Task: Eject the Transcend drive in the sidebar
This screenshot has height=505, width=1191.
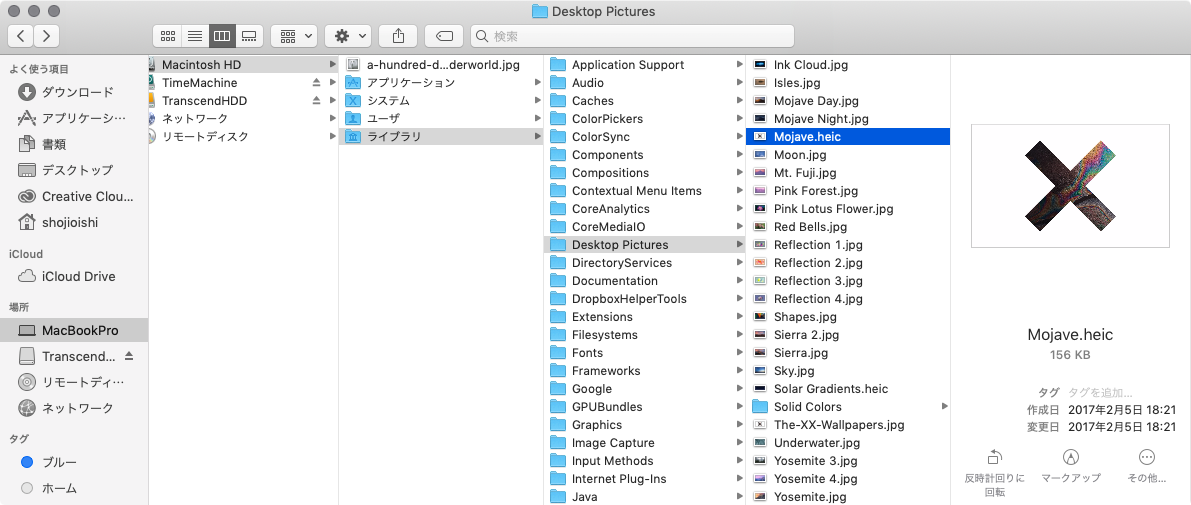Action: point(128,356)
